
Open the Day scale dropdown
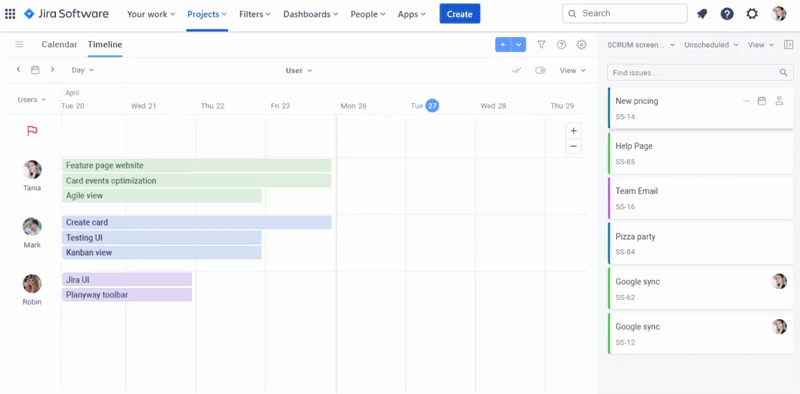click(x=83, y=70)
